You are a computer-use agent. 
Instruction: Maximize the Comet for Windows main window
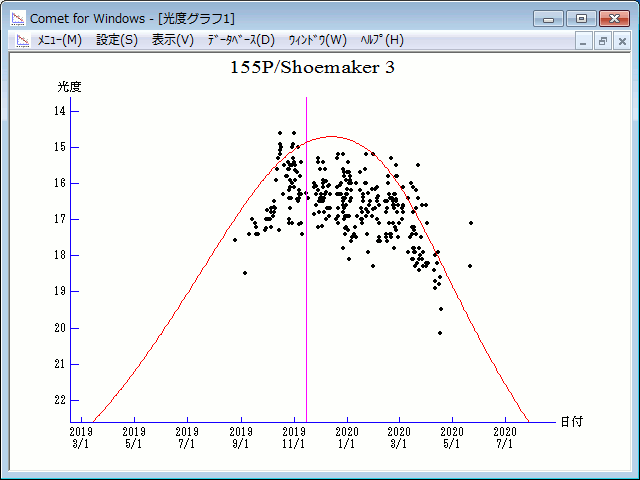(580, 17)
